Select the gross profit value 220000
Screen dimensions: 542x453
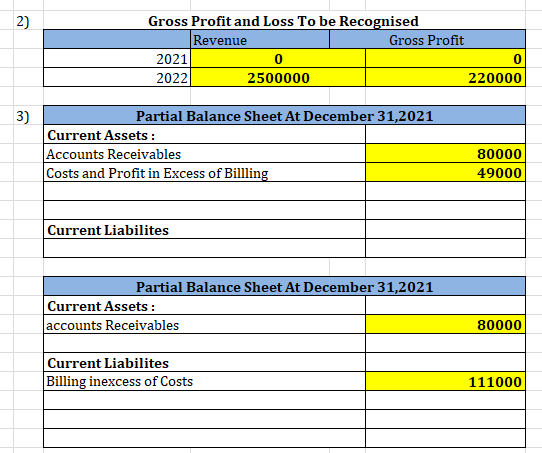[445, 77]
